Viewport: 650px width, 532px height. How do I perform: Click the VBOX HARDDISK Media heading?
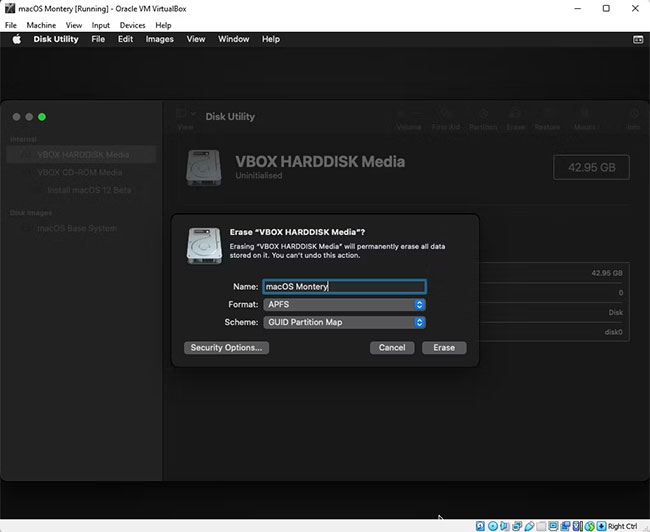point(320,161)
